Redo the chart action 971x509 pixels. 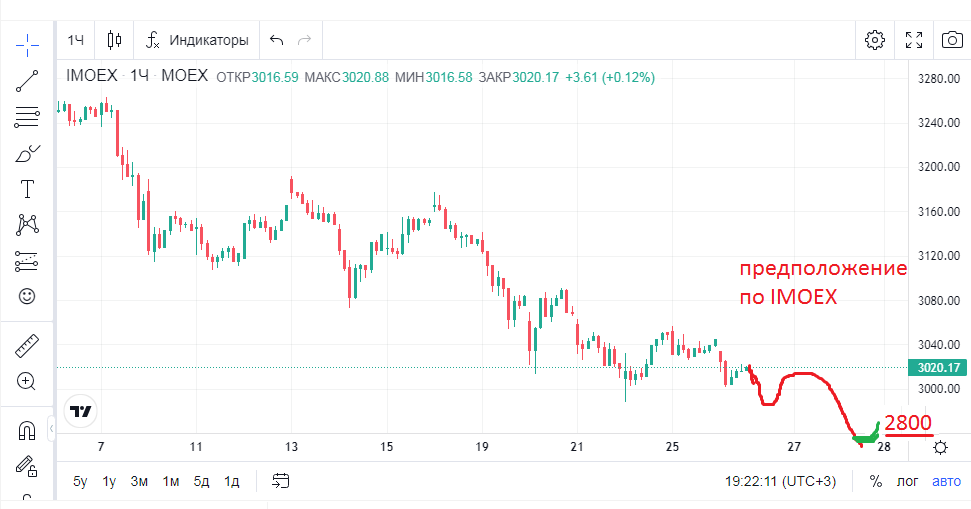pos(304,40)
